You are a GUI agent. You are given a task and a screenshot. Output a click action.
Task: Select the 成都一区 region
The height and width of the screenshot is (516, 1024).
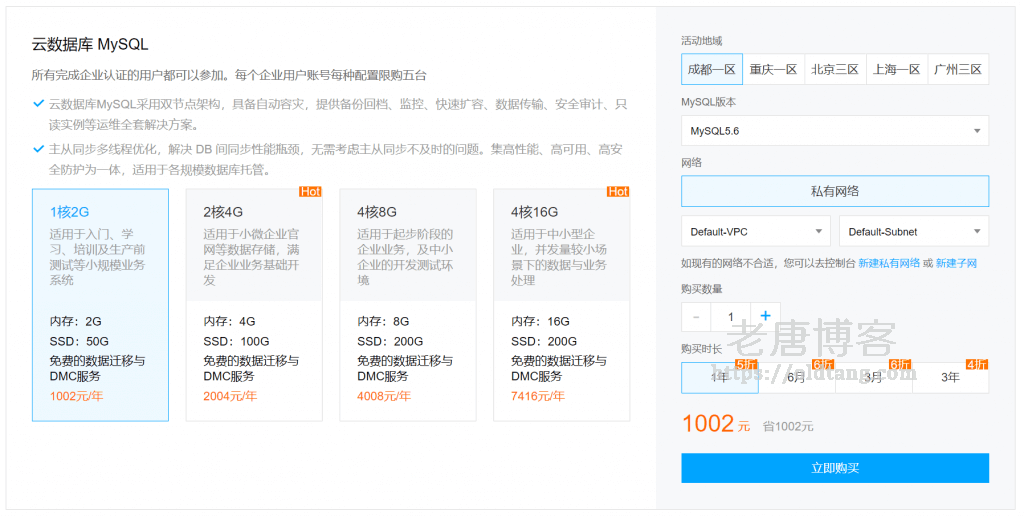click(712, 69)
